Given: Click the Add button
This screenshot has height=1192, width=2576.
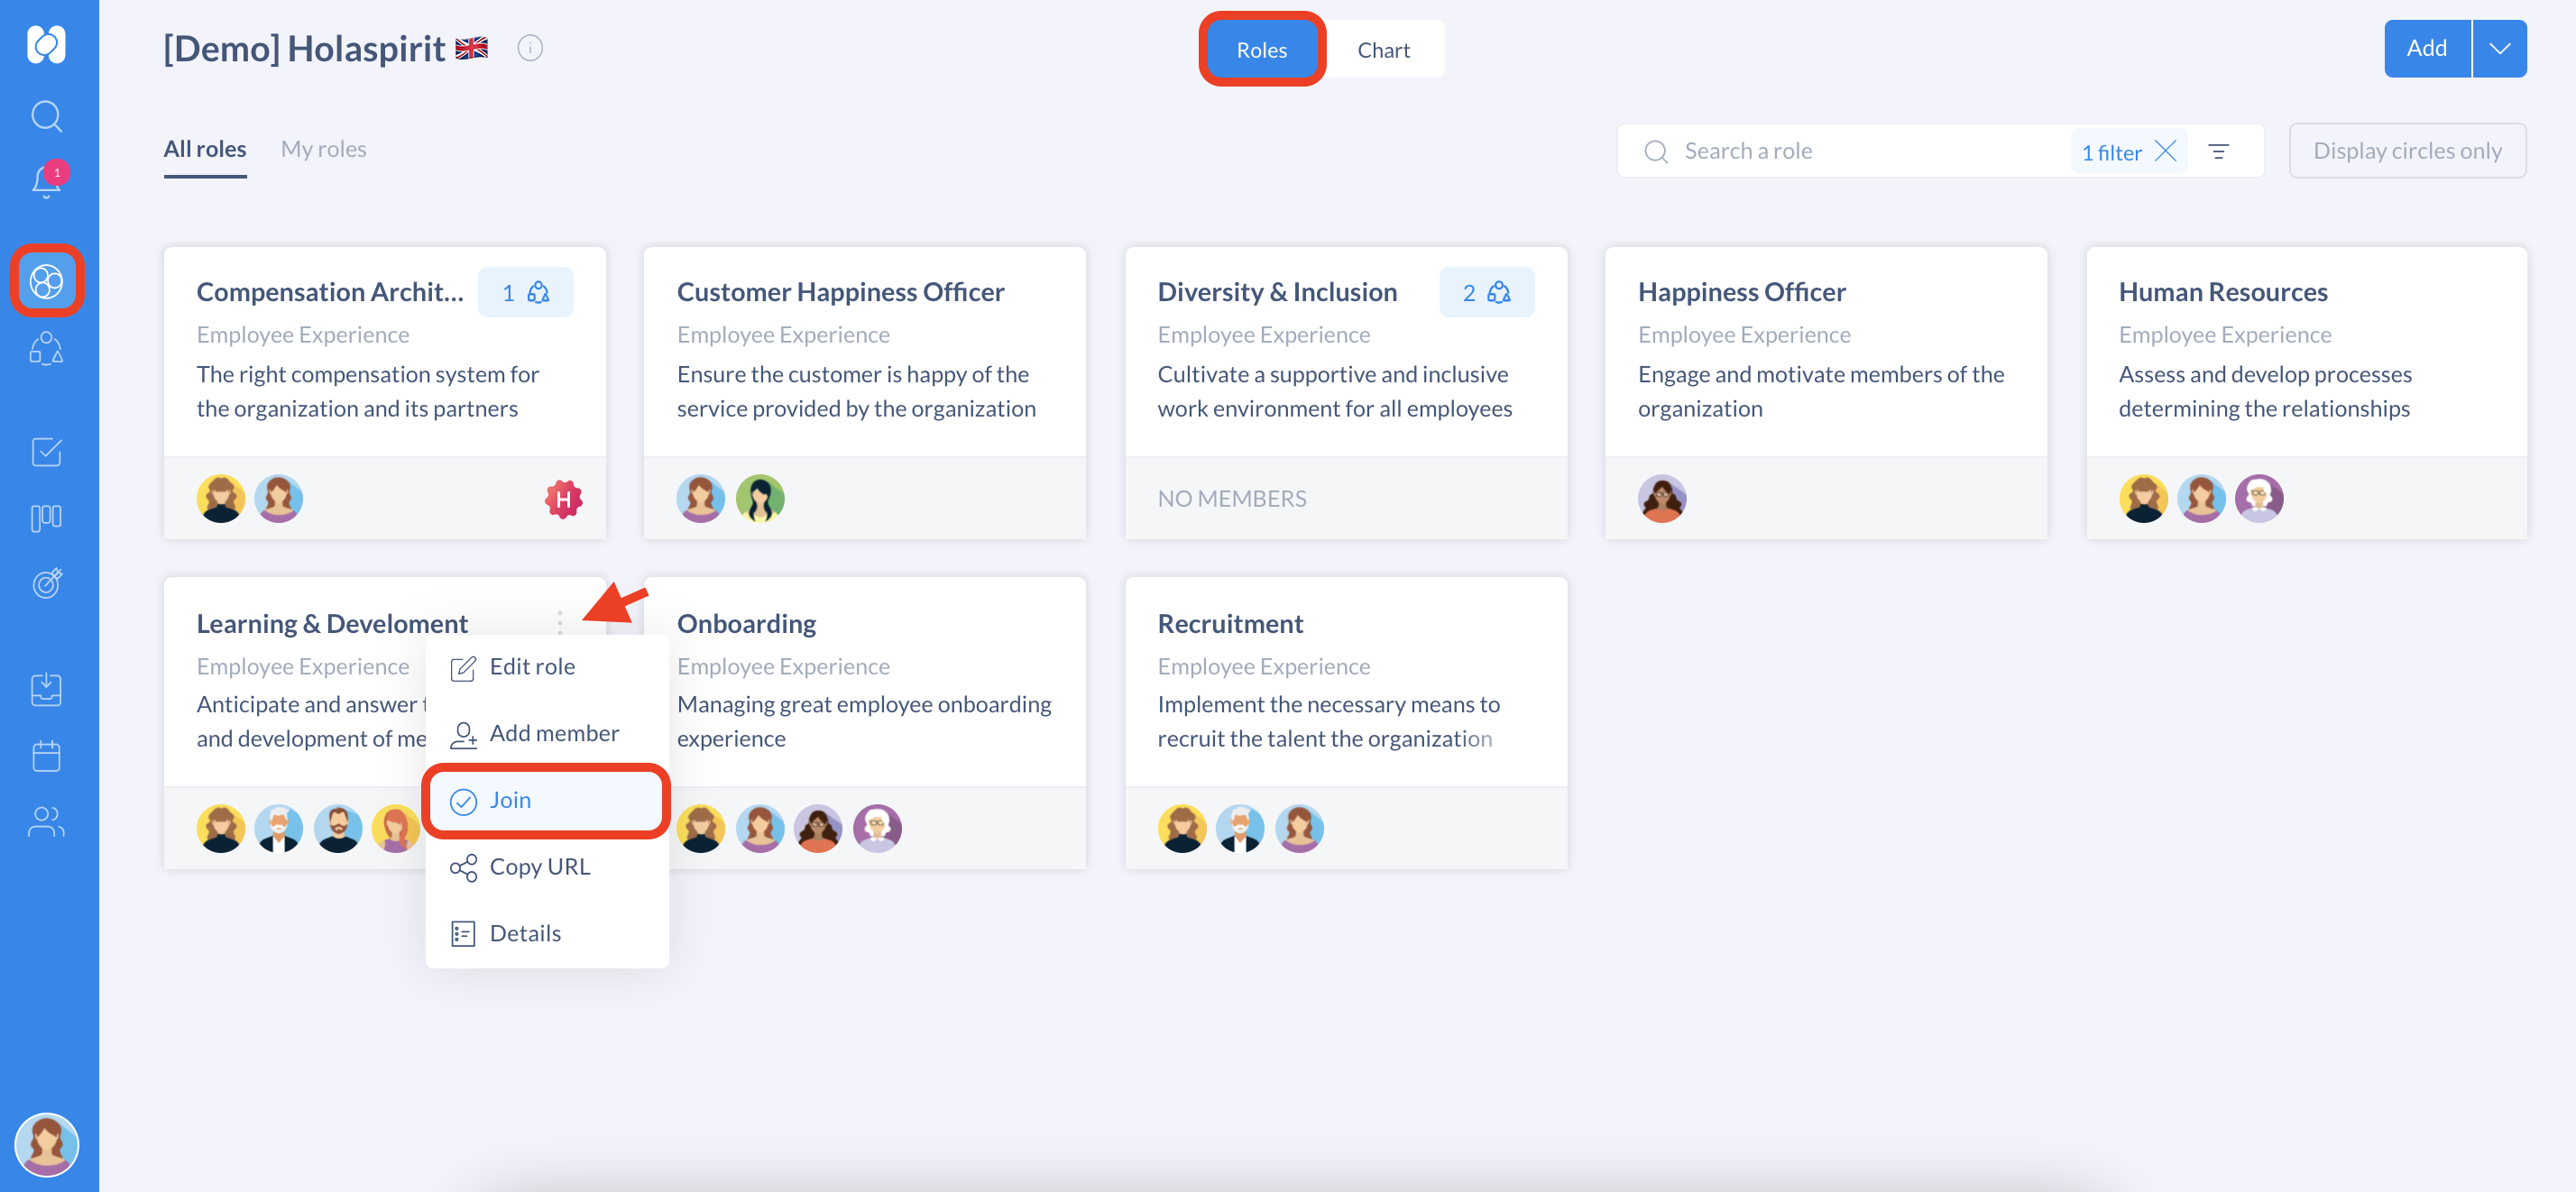Looking at the screenshot, I should tap(2426, 48).
